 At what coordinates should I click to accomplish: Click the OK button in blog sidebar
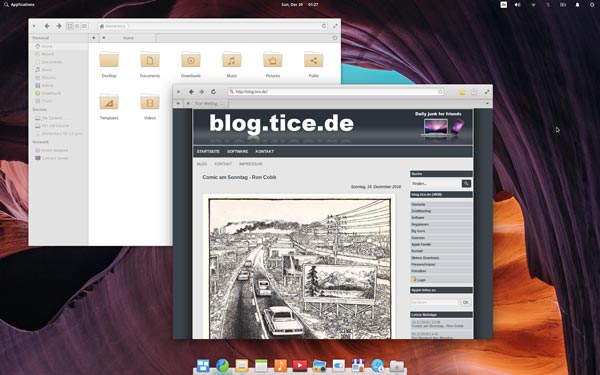point(465,302)
